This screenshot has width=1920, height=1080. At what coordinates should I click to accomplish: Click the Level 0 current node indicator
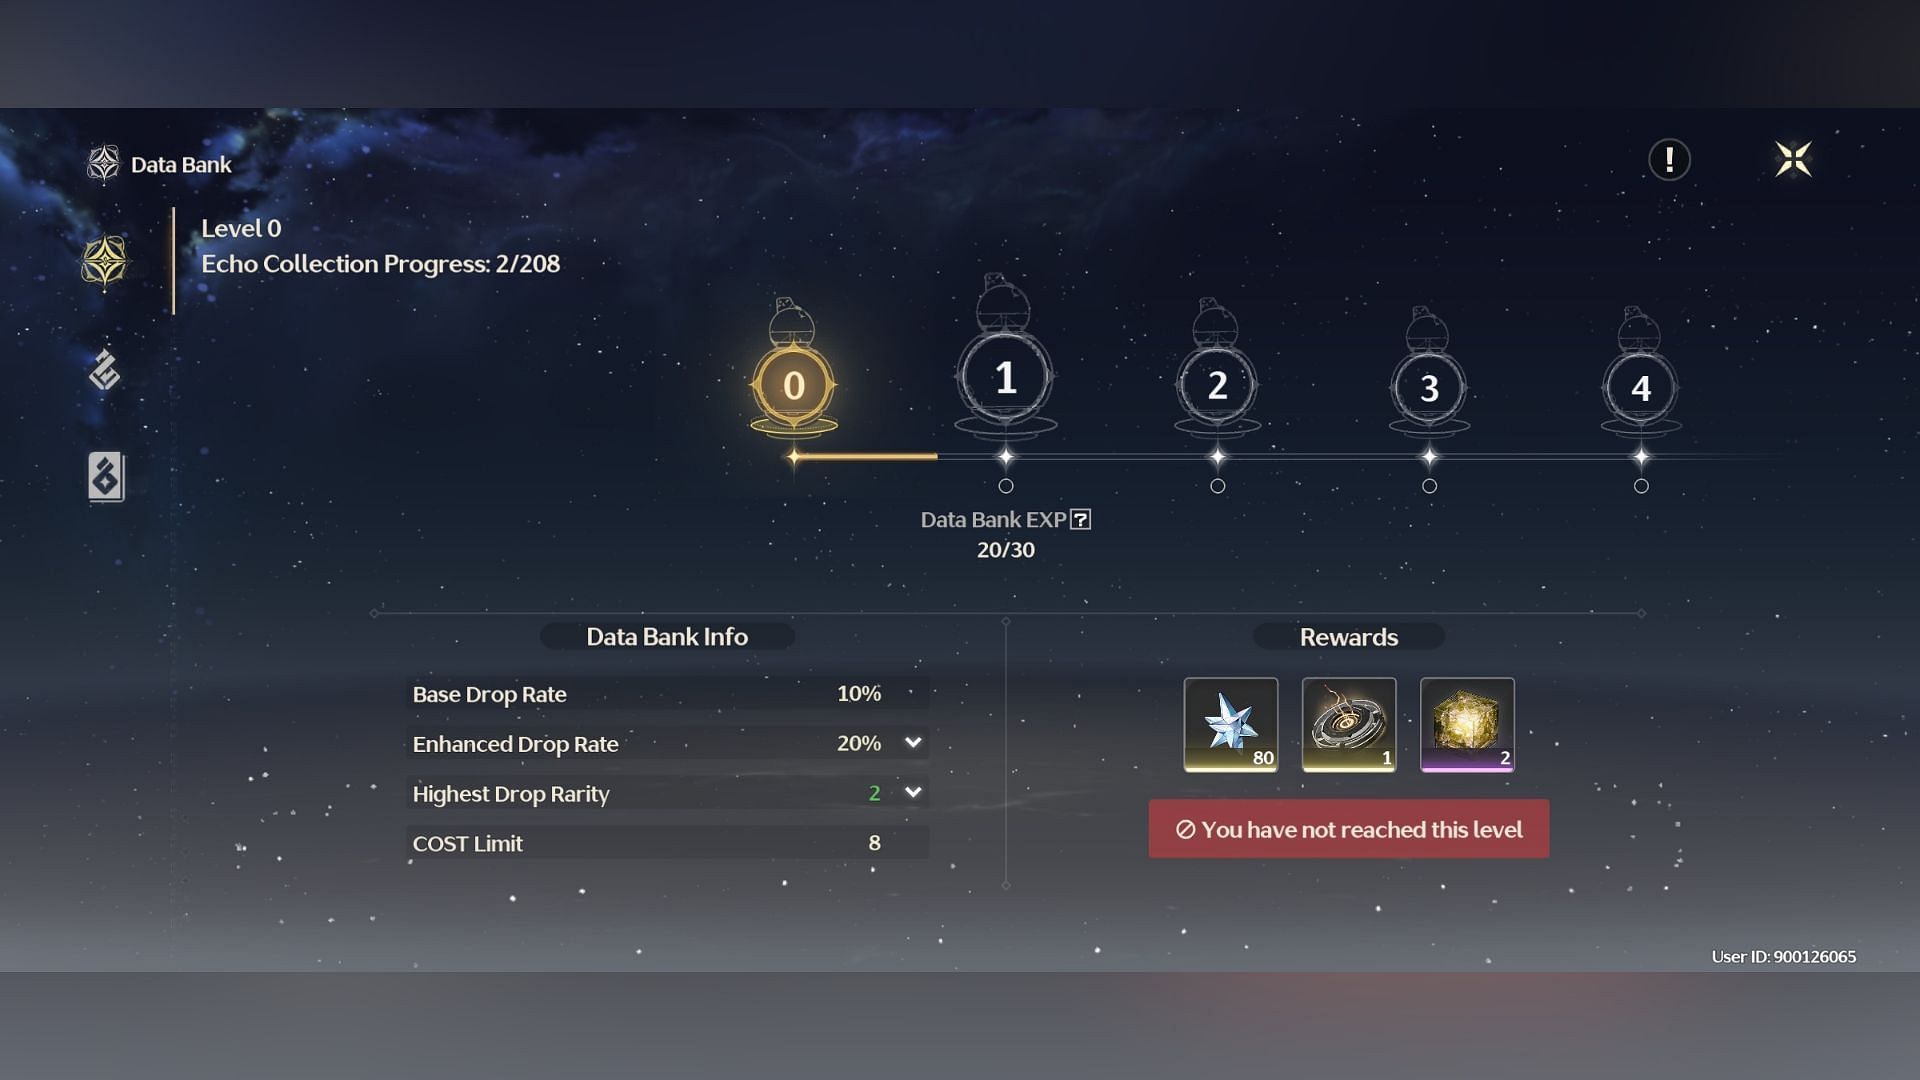pyautogui.click(x=793, y=384)
